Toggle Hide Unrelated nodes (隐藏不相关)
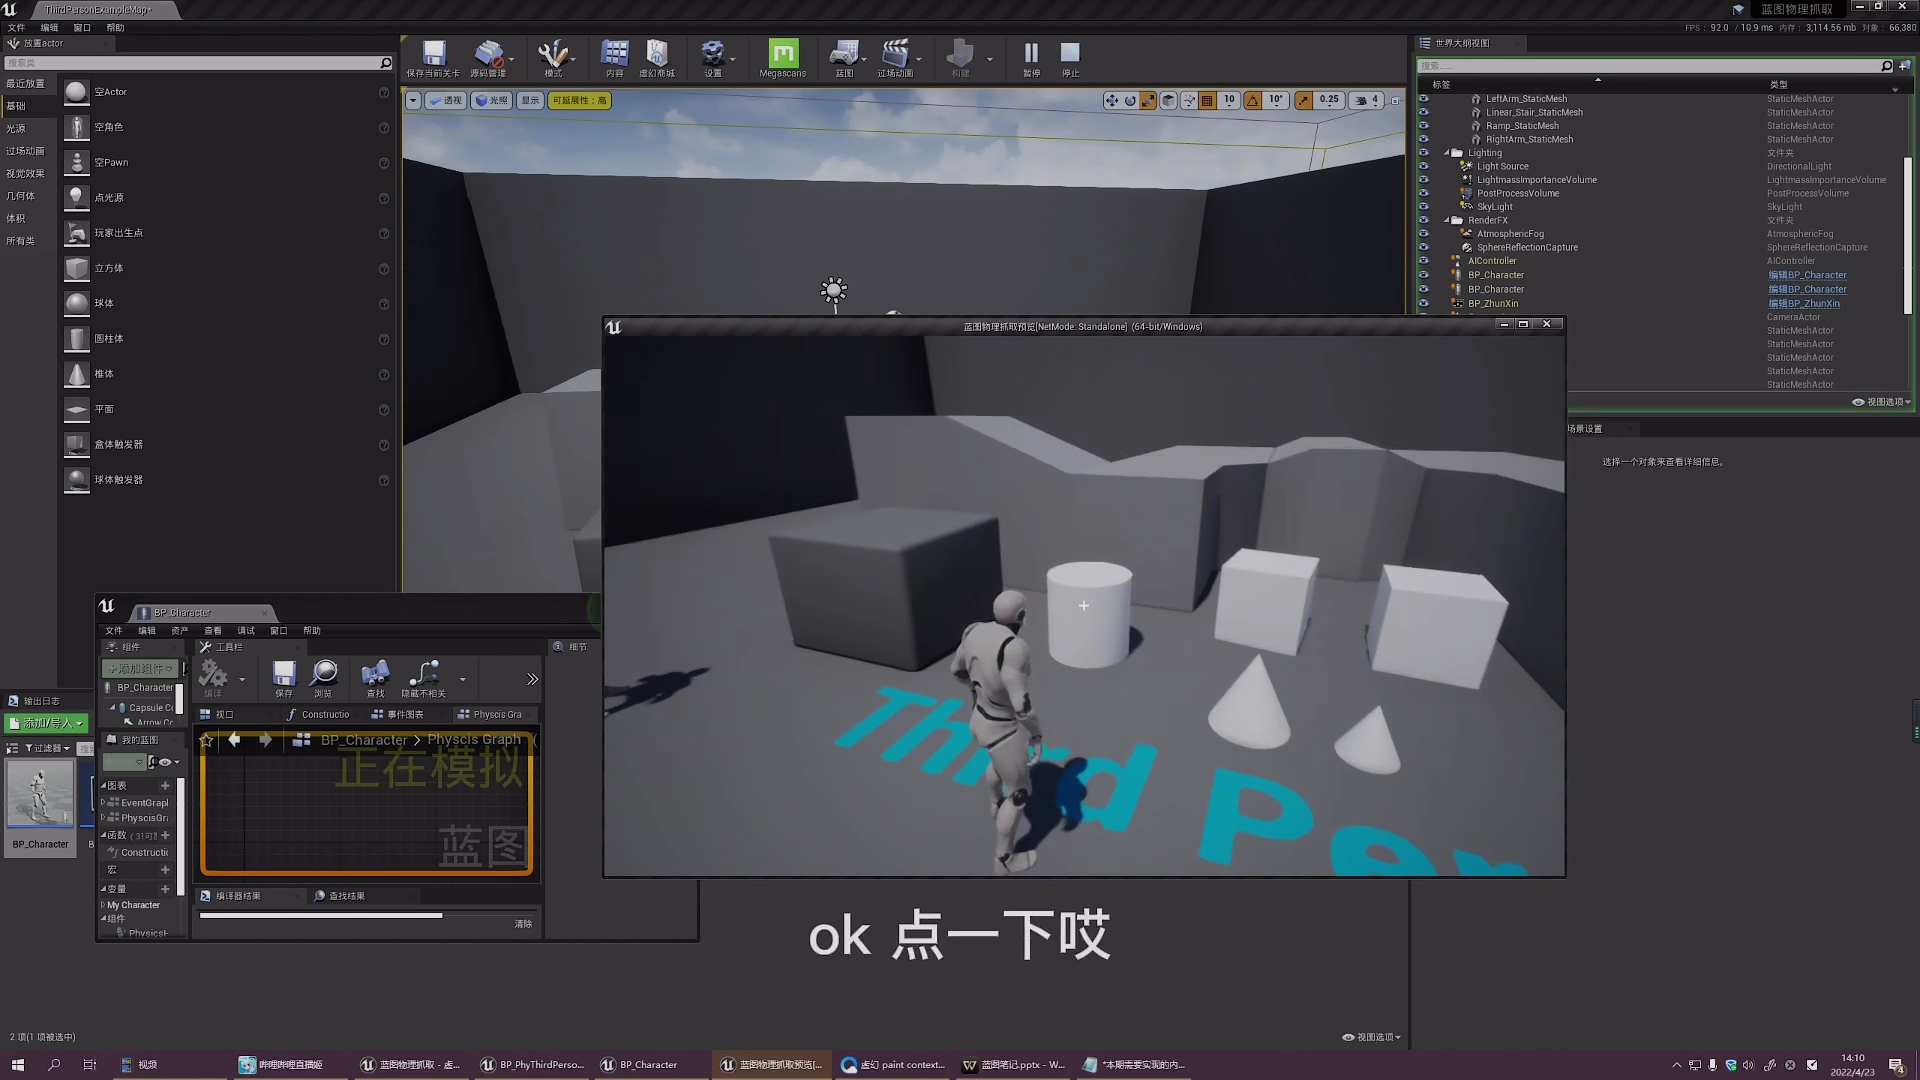The width and height of the screenshot is (1920, 1080). [423, 677]
